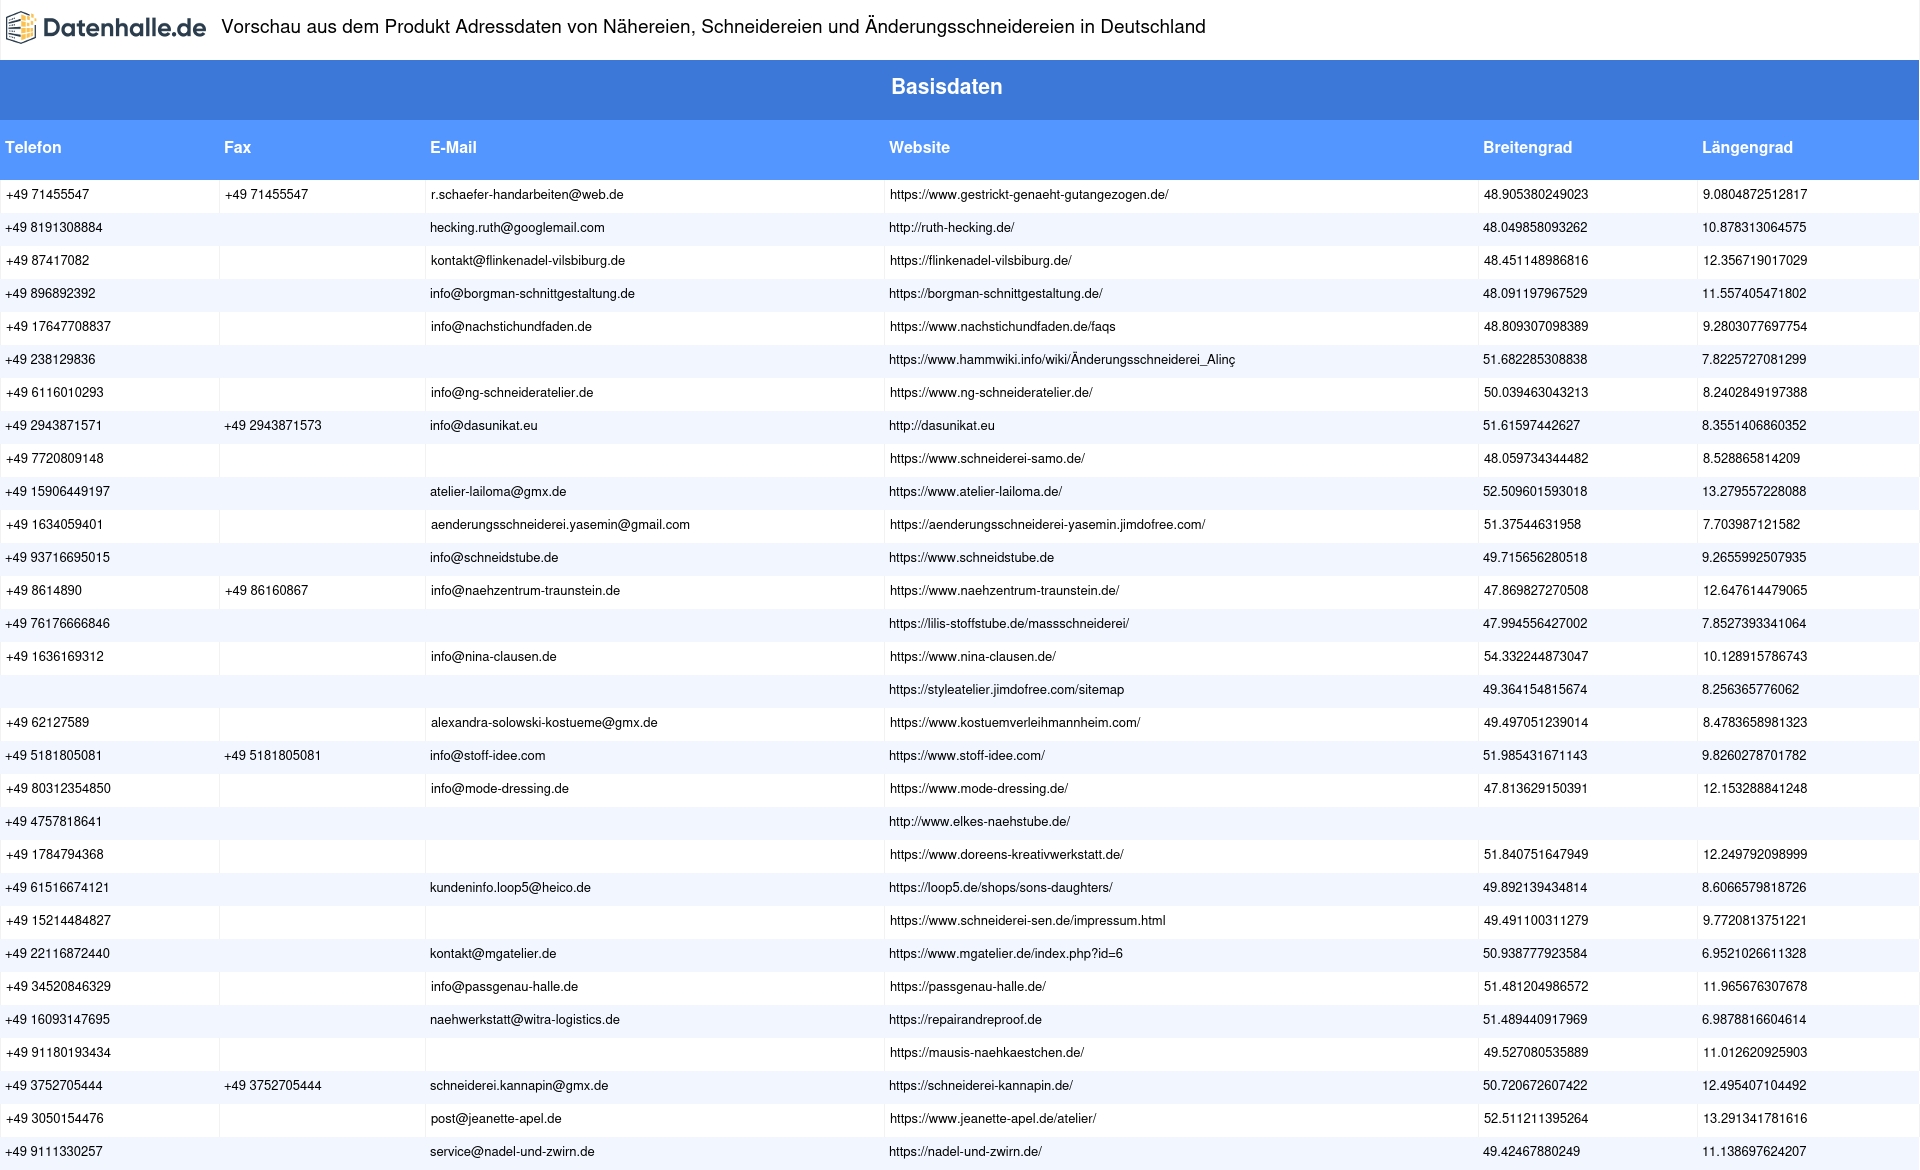Select email kontakt@flinkenadel-vilsbiburg.de
Image resolution: width=1920 pixels, height=1170 pixels.
coord(528,261)
